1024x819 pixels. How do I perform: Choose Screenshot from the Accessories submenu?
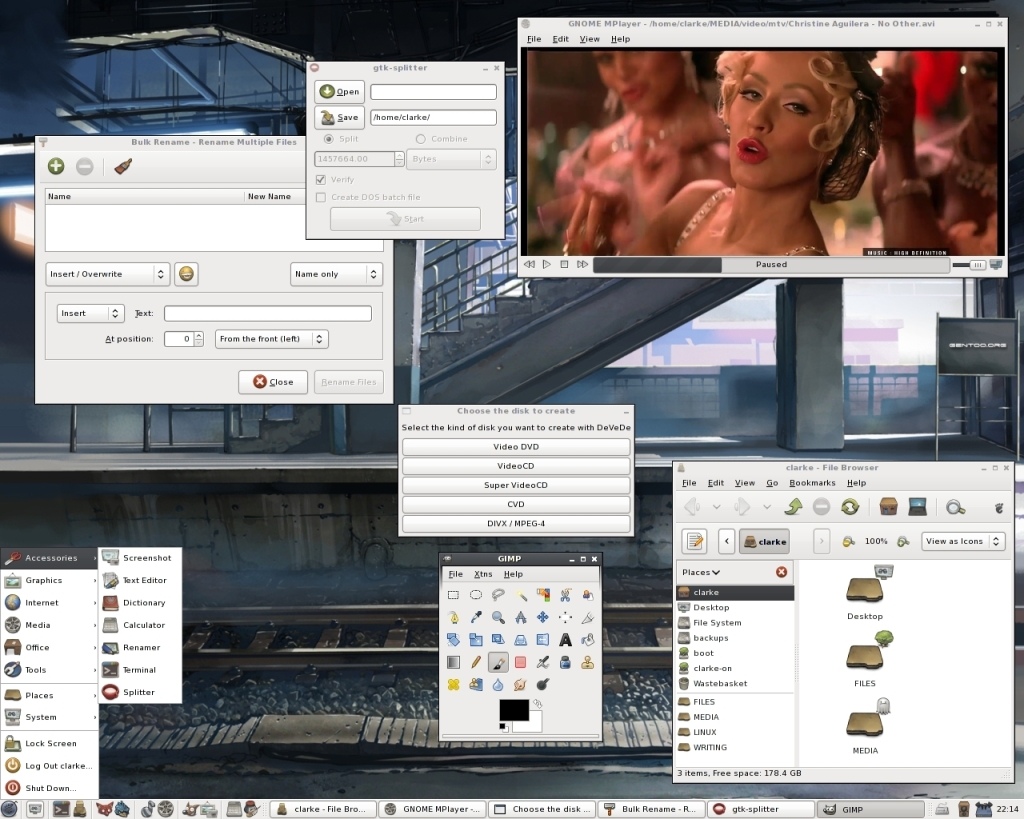click(140, 558)
